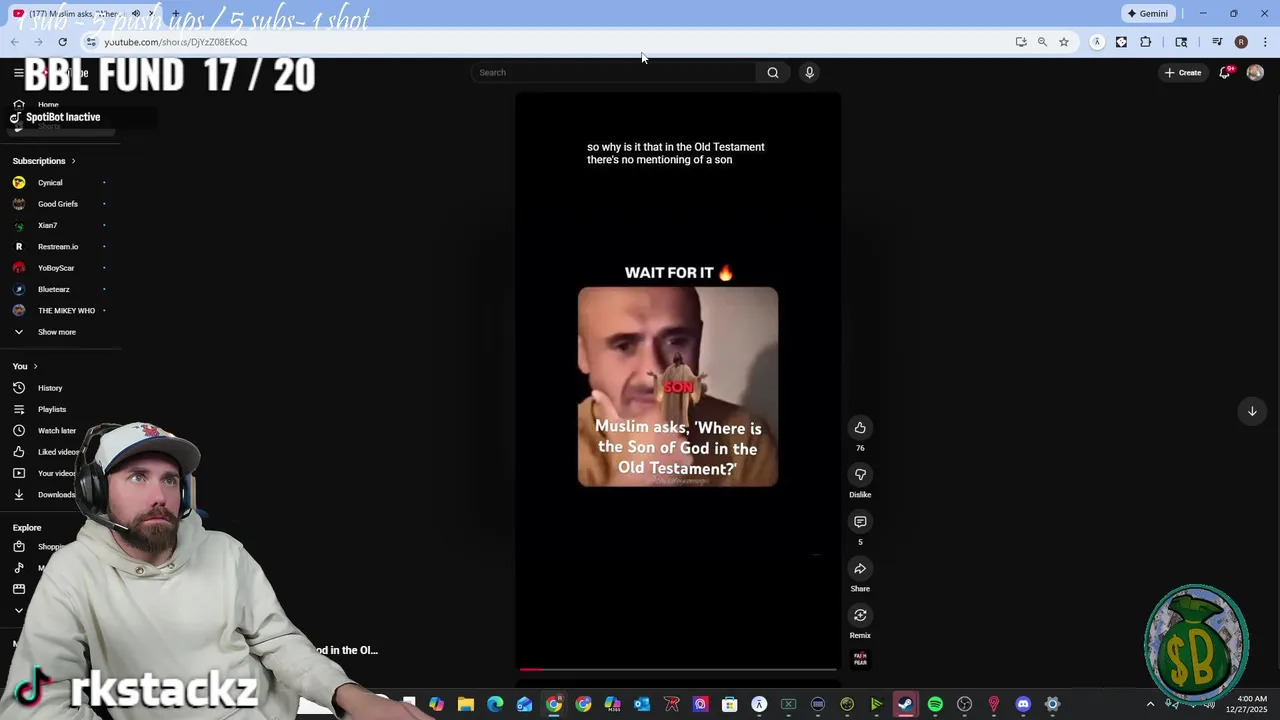Open the Remix option for this Short

[860, 615]
